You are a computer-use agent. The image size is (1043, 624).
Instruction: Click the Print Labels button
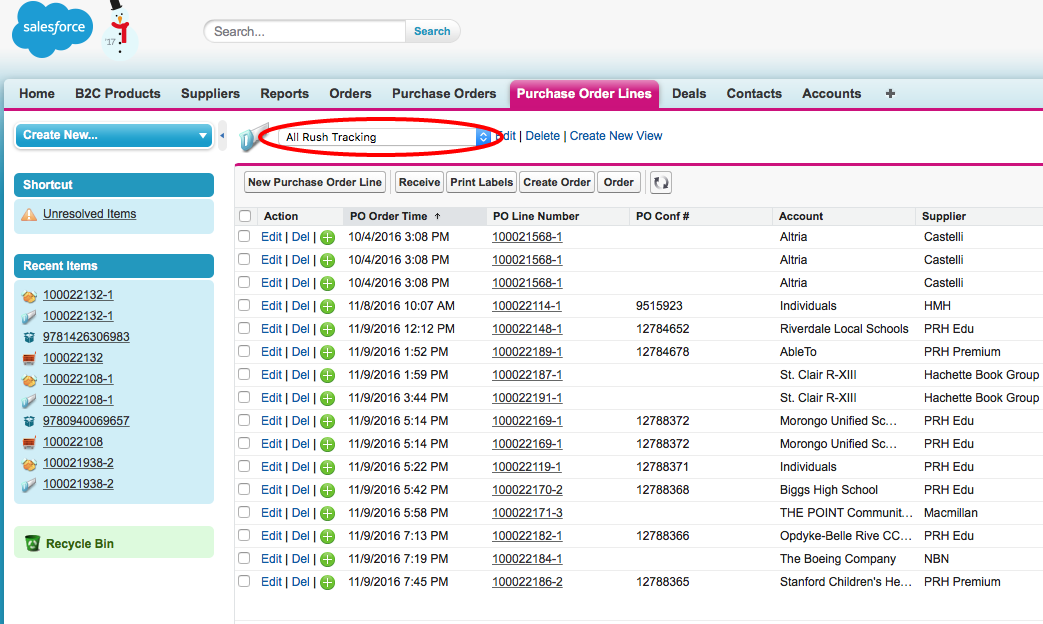click(482, 182)
